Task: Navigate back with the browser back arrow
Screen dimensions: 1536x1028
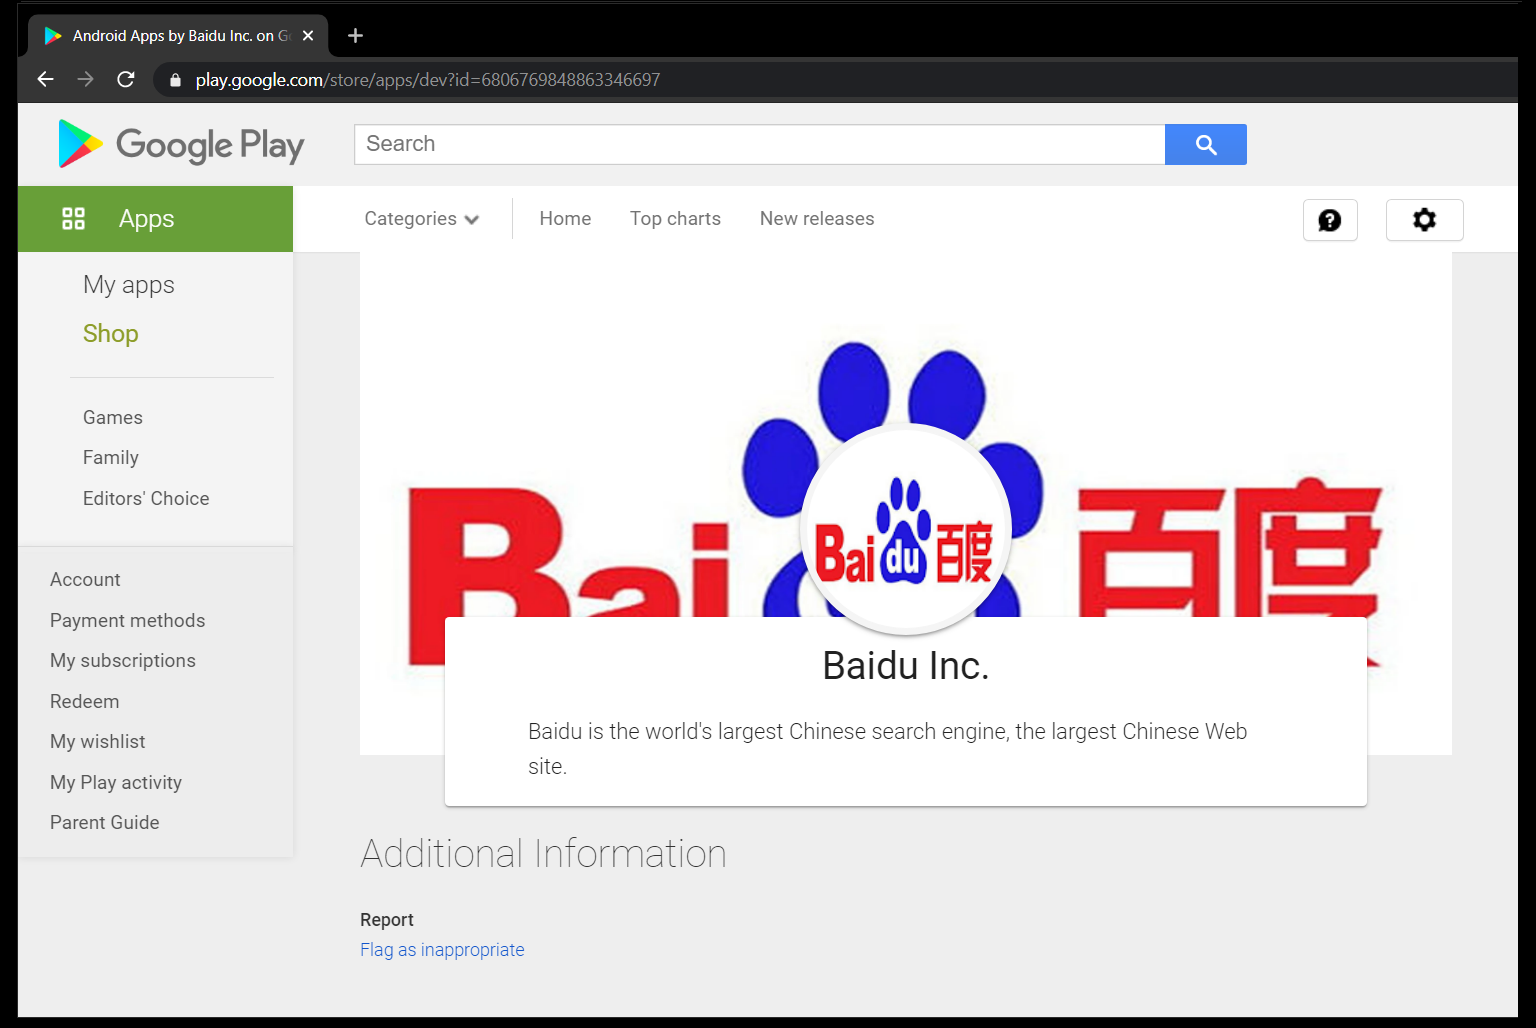Action: pos(45,79)
